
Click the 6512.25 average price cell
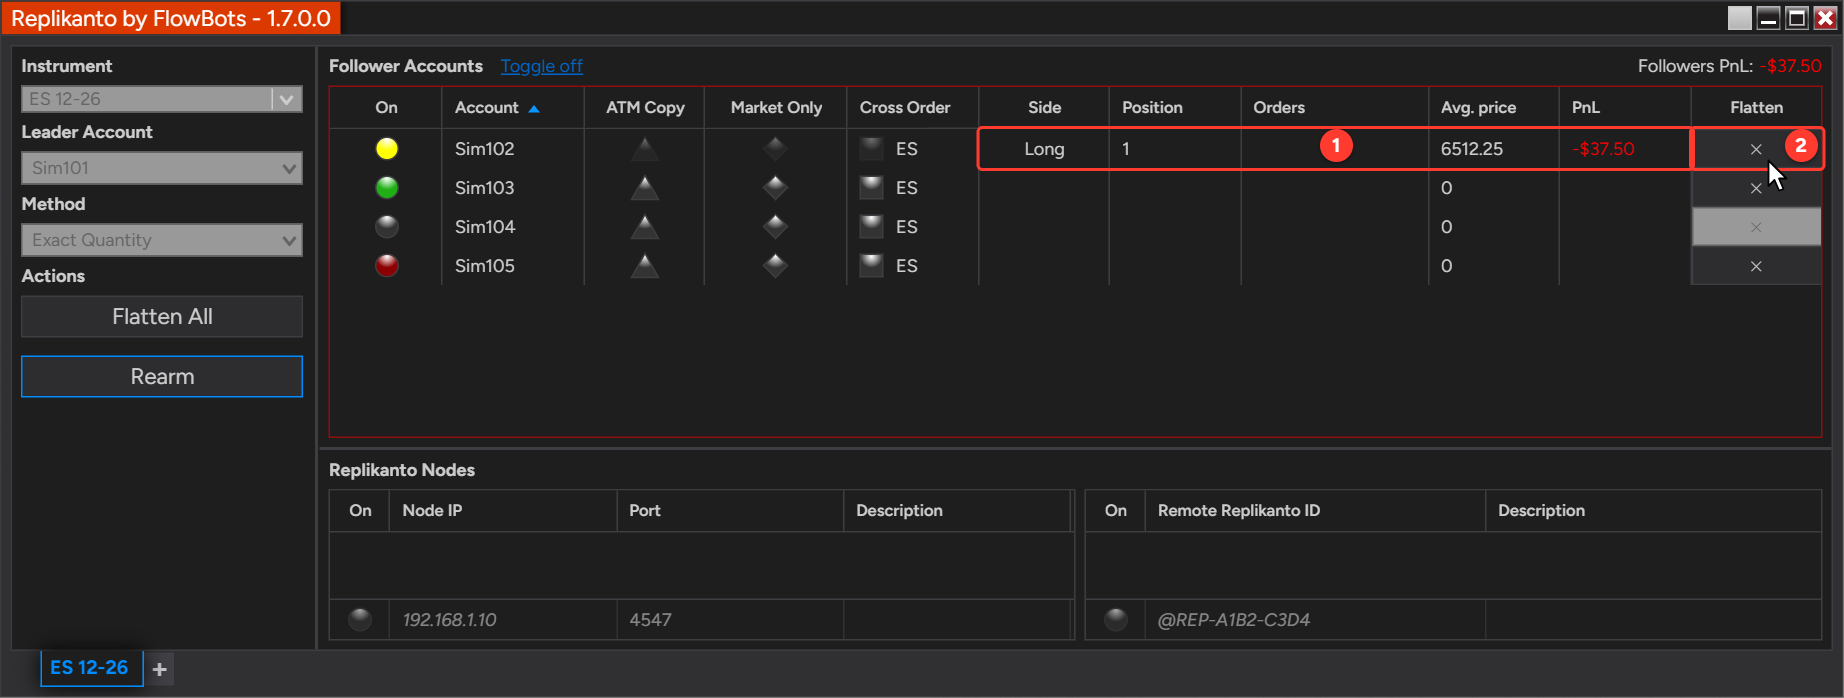point(1494,149)
